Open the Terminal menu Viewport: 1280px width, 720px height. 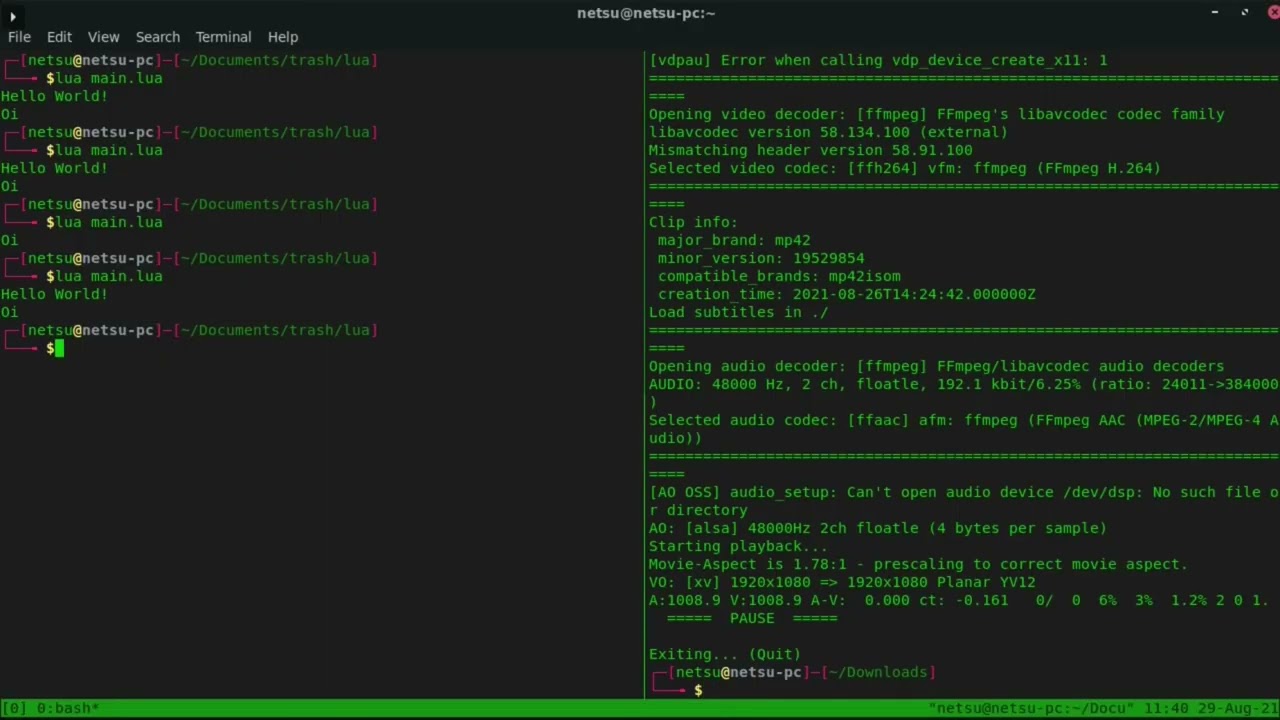223,37
